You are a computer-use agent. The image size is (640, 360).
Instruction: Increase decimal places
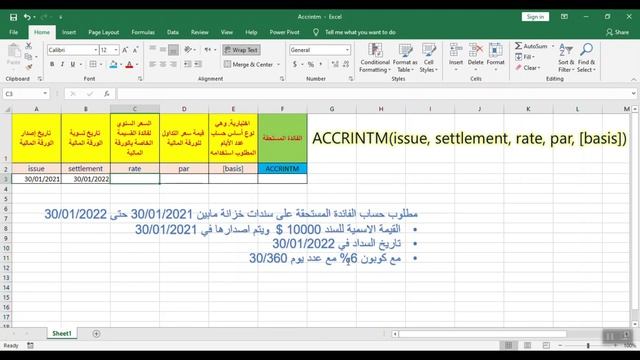[335, 64]
